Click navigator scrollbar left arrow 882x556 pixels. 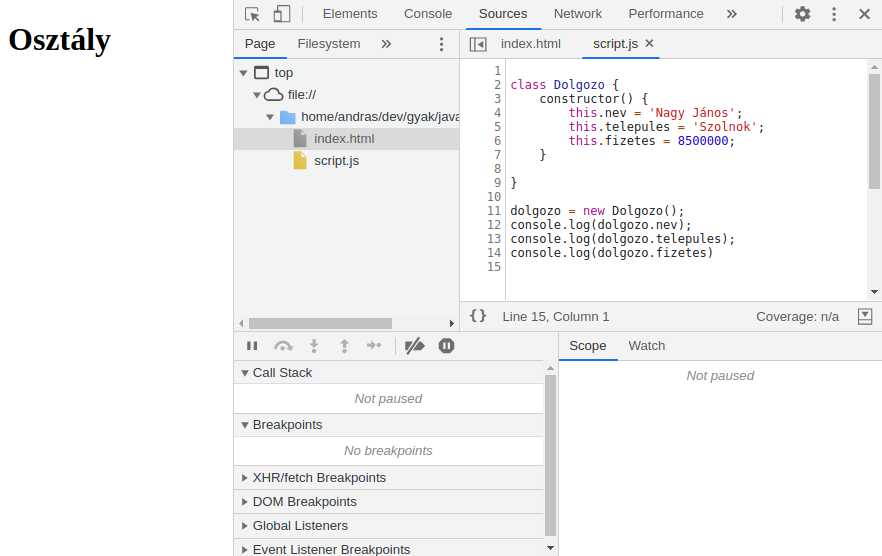241,324
